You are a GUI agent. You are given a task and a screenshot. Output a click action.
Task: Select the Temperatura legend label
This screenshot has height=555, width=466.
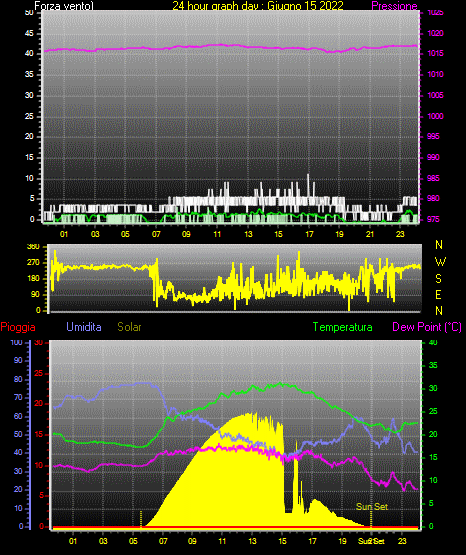click(x=342, y=327)
